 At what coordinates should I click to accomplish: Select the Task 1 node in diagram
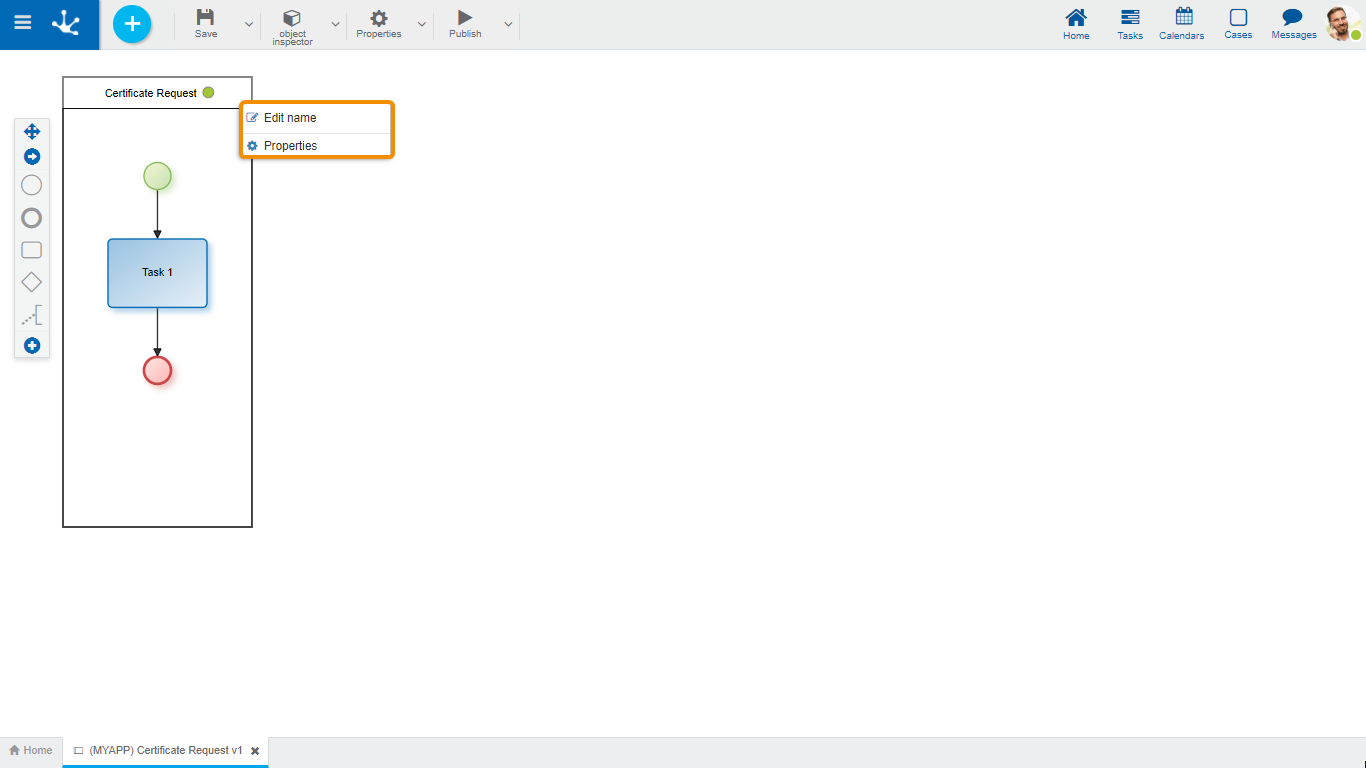coord(157,273)
